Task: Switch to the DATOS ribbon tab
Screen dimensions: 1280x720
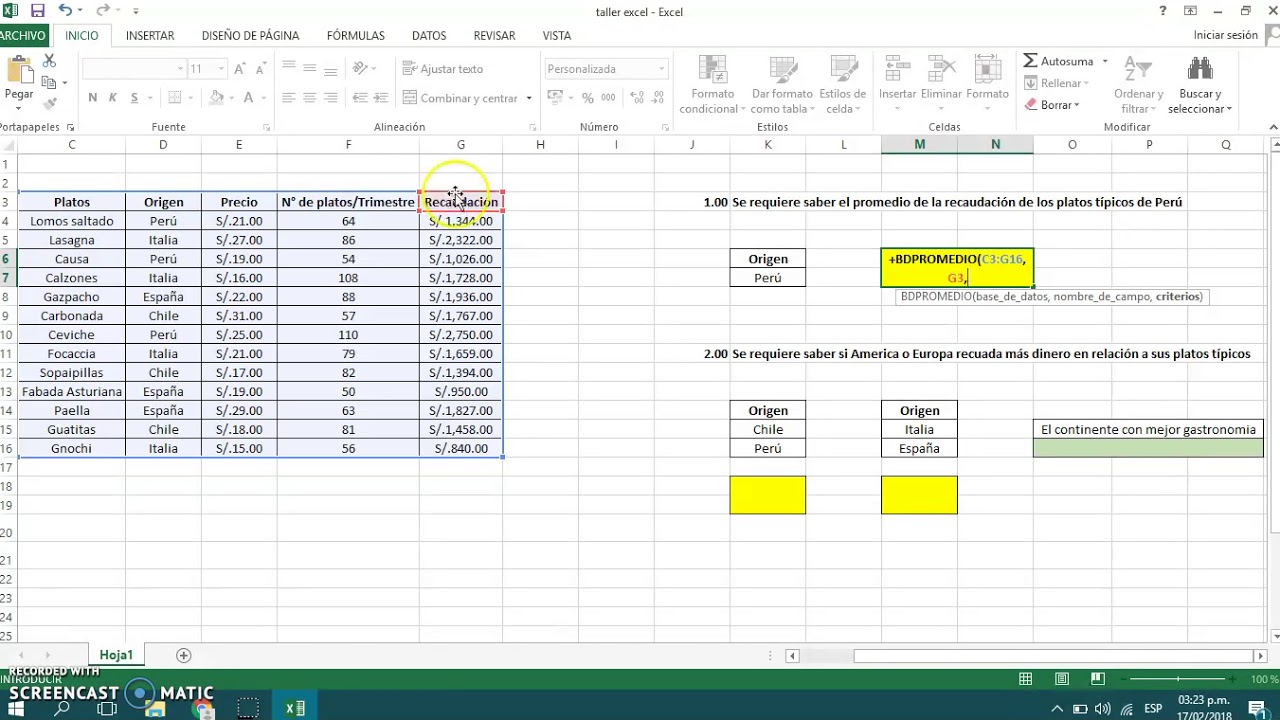Action: click(429, 35)
